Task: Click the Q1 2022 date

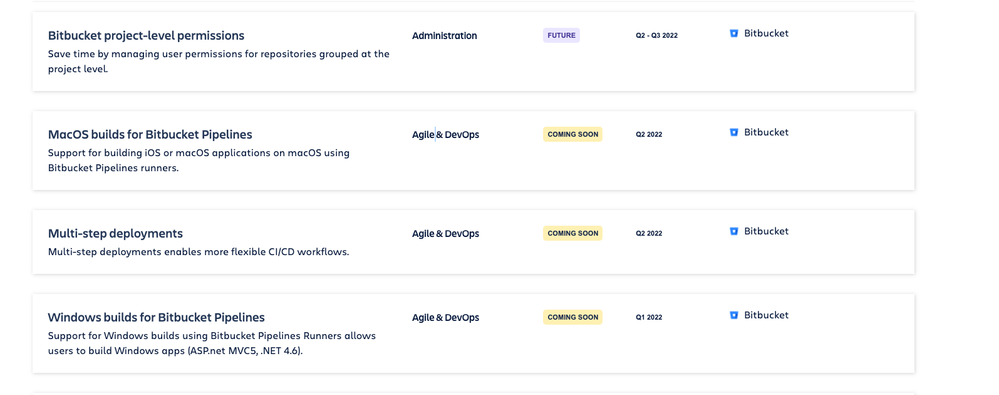Action: click(649, 317)
